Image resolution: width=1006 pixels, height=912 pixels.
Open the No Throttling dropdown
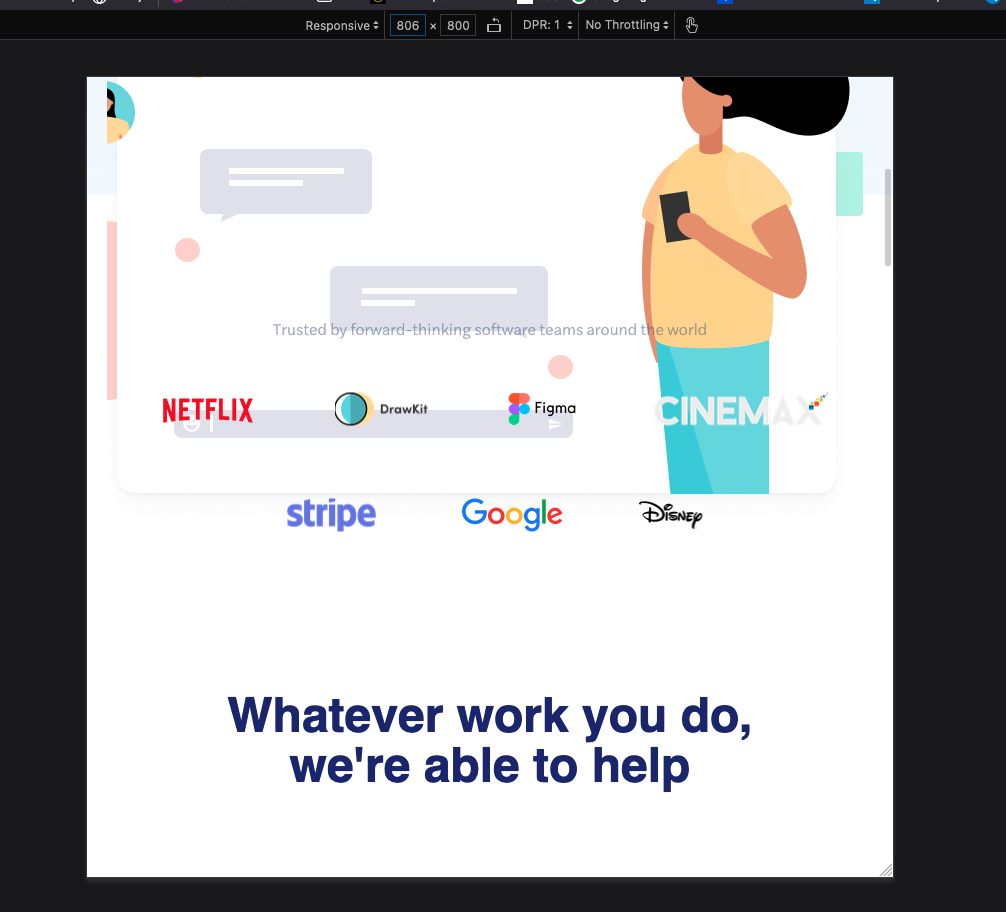[627, 25]
